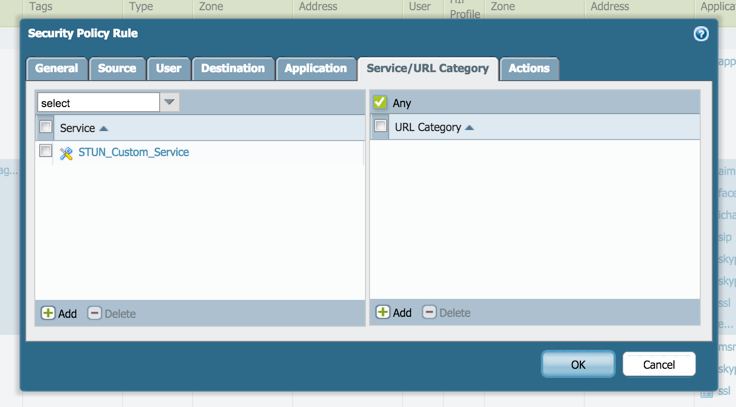Click the Tags column header in background table

[x=41, y=7]
